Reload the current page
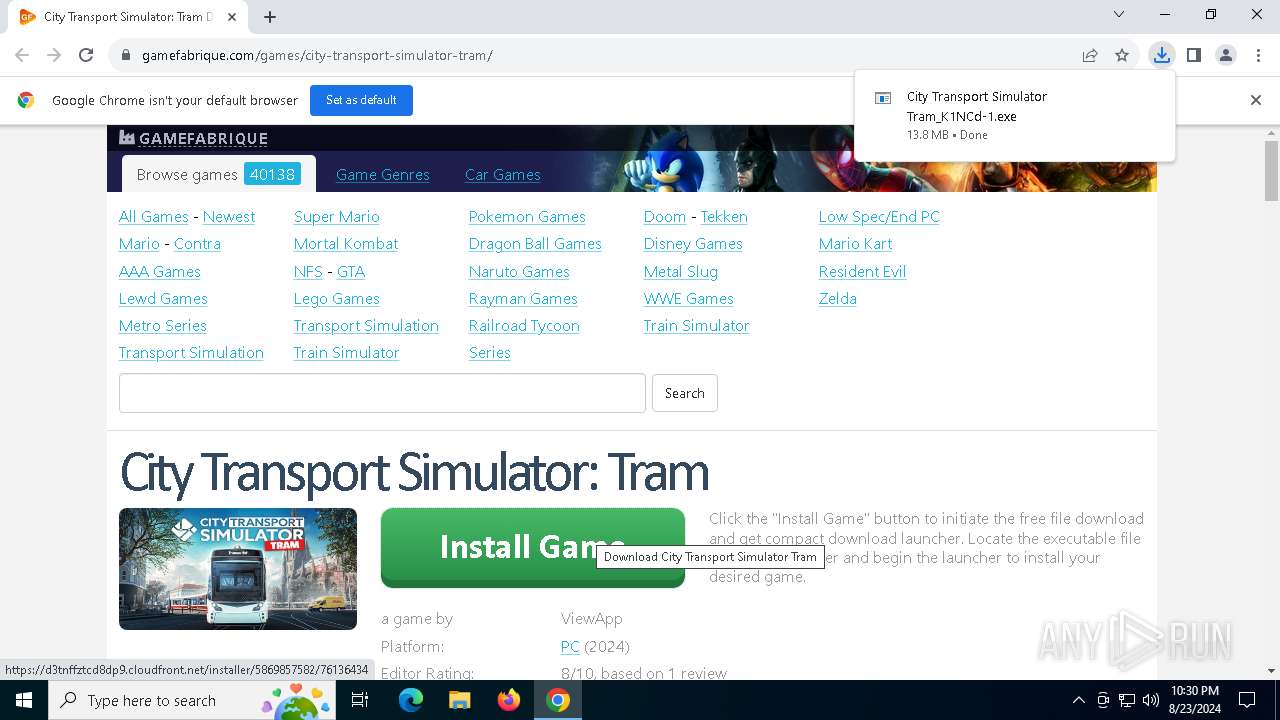 pyautogui.click(x=86, y=55)
